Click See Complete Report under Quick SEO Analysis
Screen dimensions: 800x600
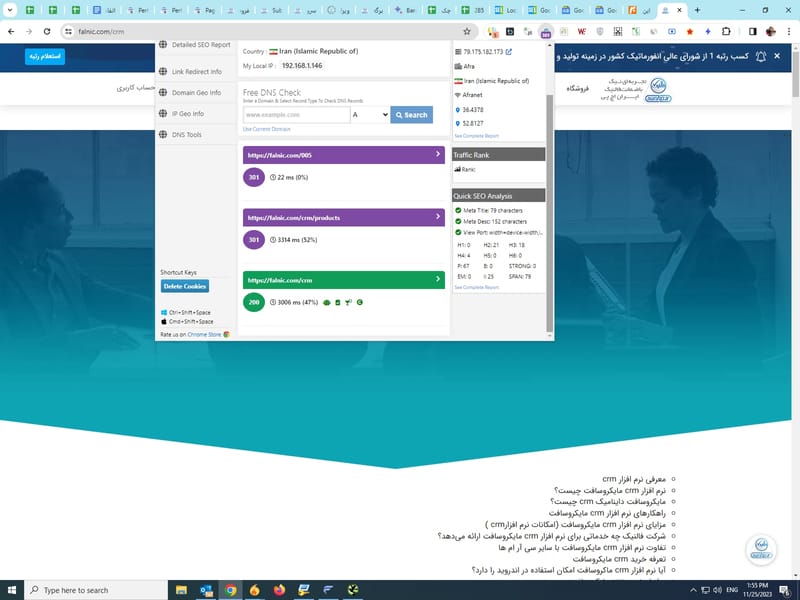pyautogui.click(x=477, y=287)
